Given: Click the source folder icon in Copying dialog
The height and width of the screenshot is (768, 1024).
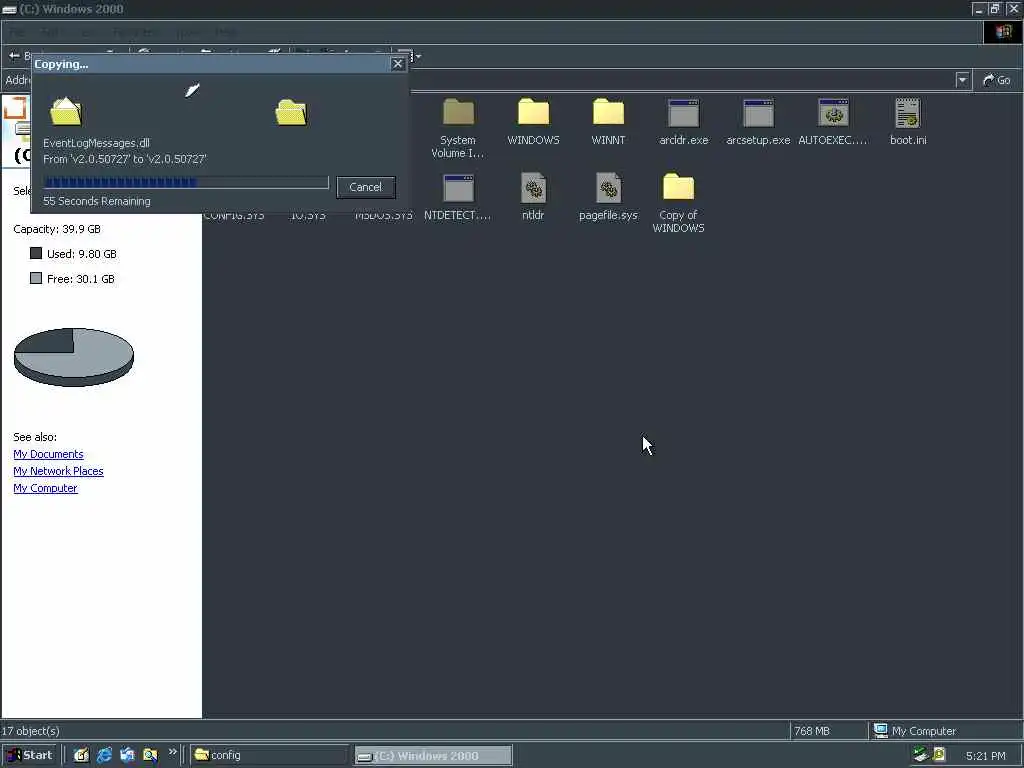Looking at the screenshot, I should click(x=66, y=112).
